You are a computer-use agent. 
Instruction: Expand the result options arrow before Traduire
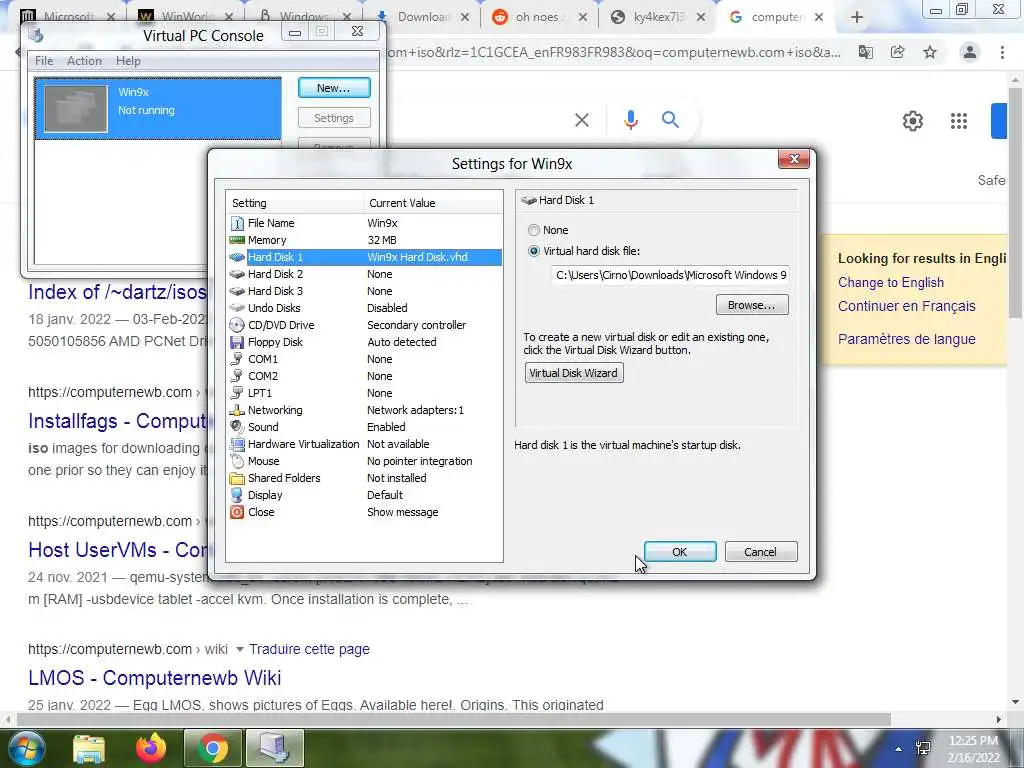pos(240,649)
